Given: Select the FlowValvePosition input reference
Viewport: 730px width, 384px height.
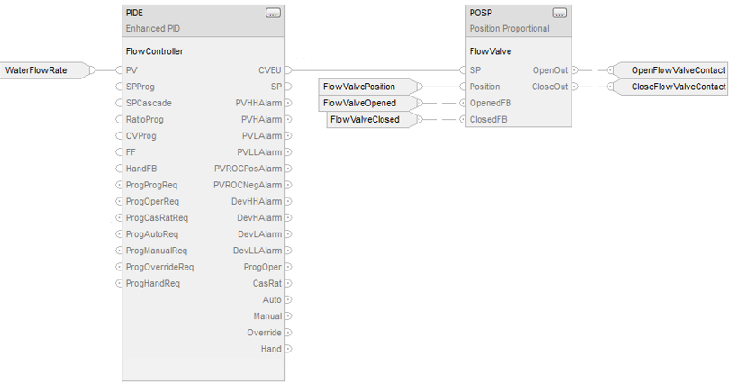Looking at the screenshot, I should 368,87.
